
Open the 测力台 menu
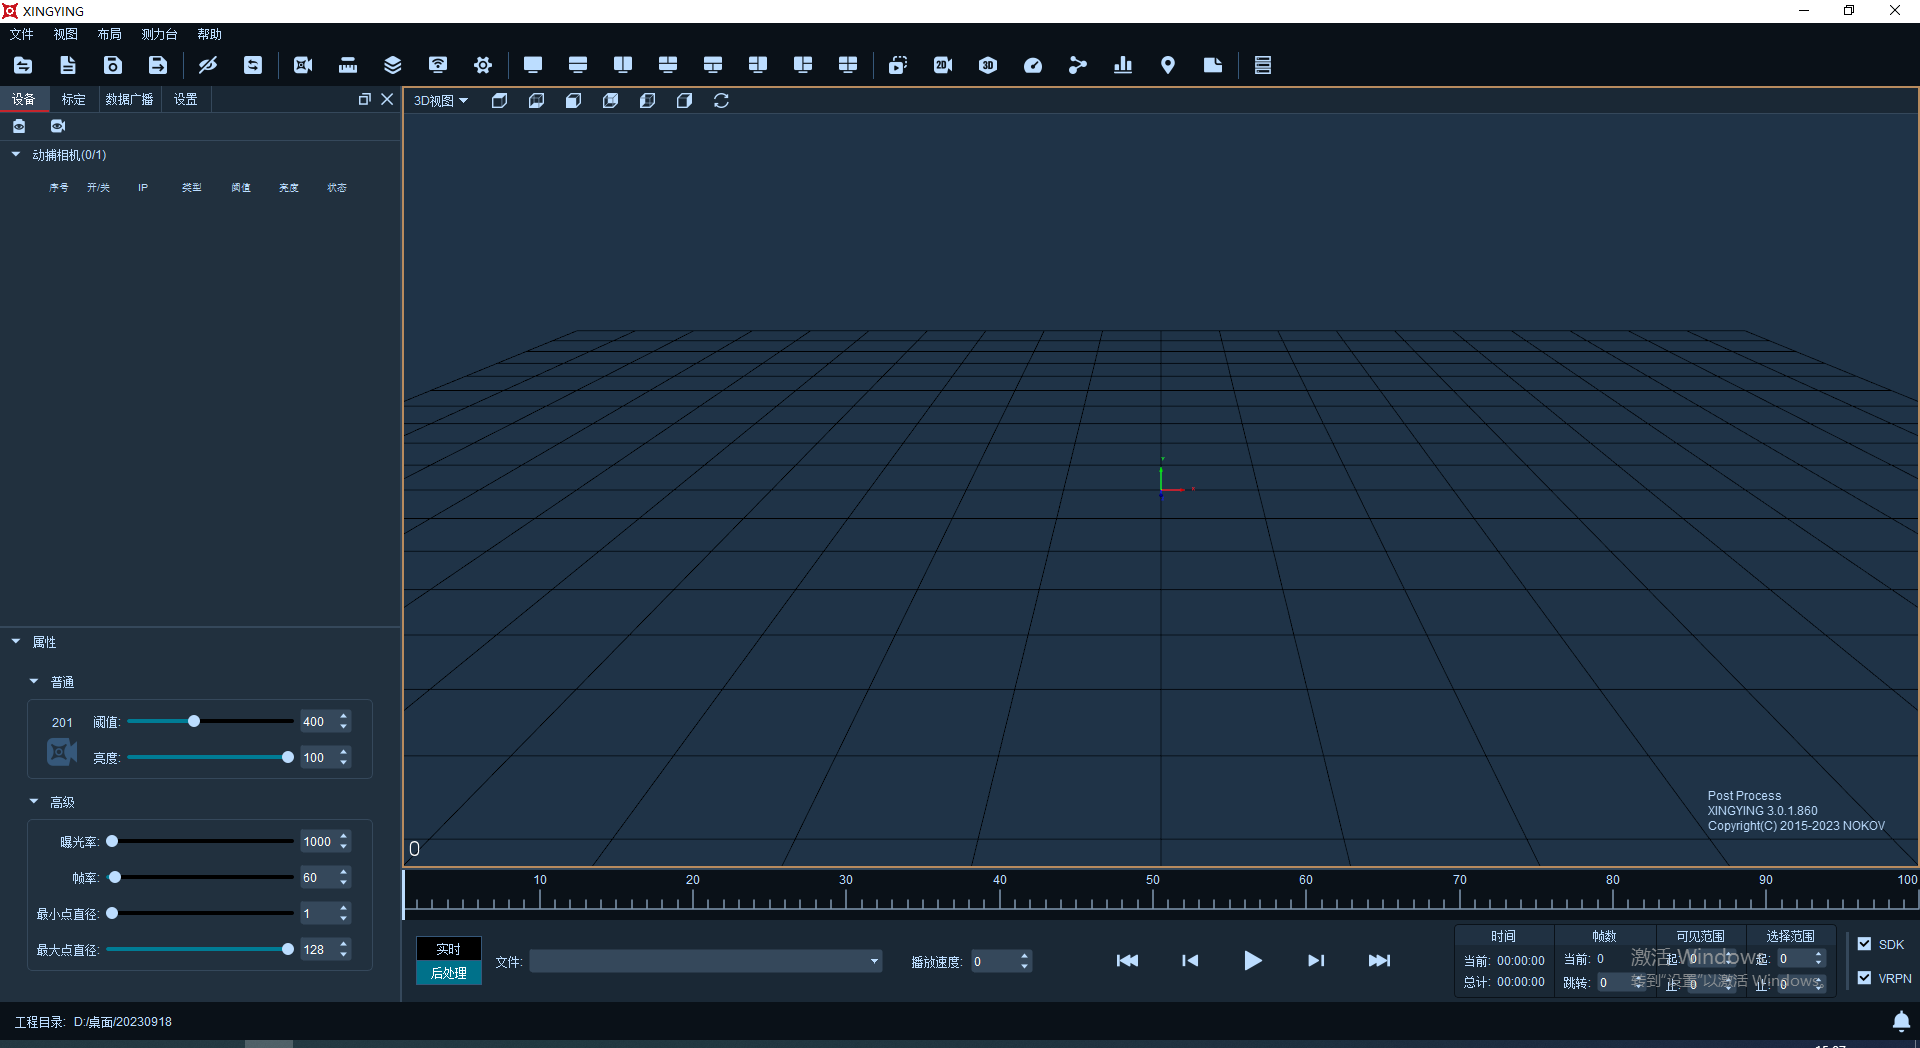pyautogui.click(x=159, y=34)
